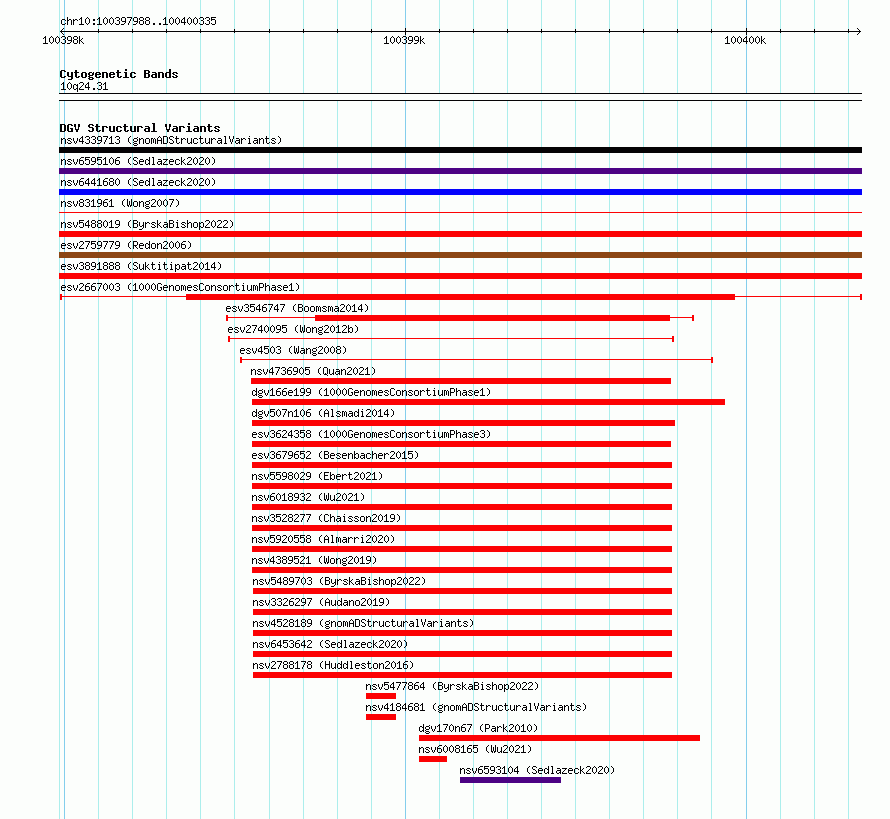Click the 100399k ruler tick label

pyautogui.click(x=404, y=41)
